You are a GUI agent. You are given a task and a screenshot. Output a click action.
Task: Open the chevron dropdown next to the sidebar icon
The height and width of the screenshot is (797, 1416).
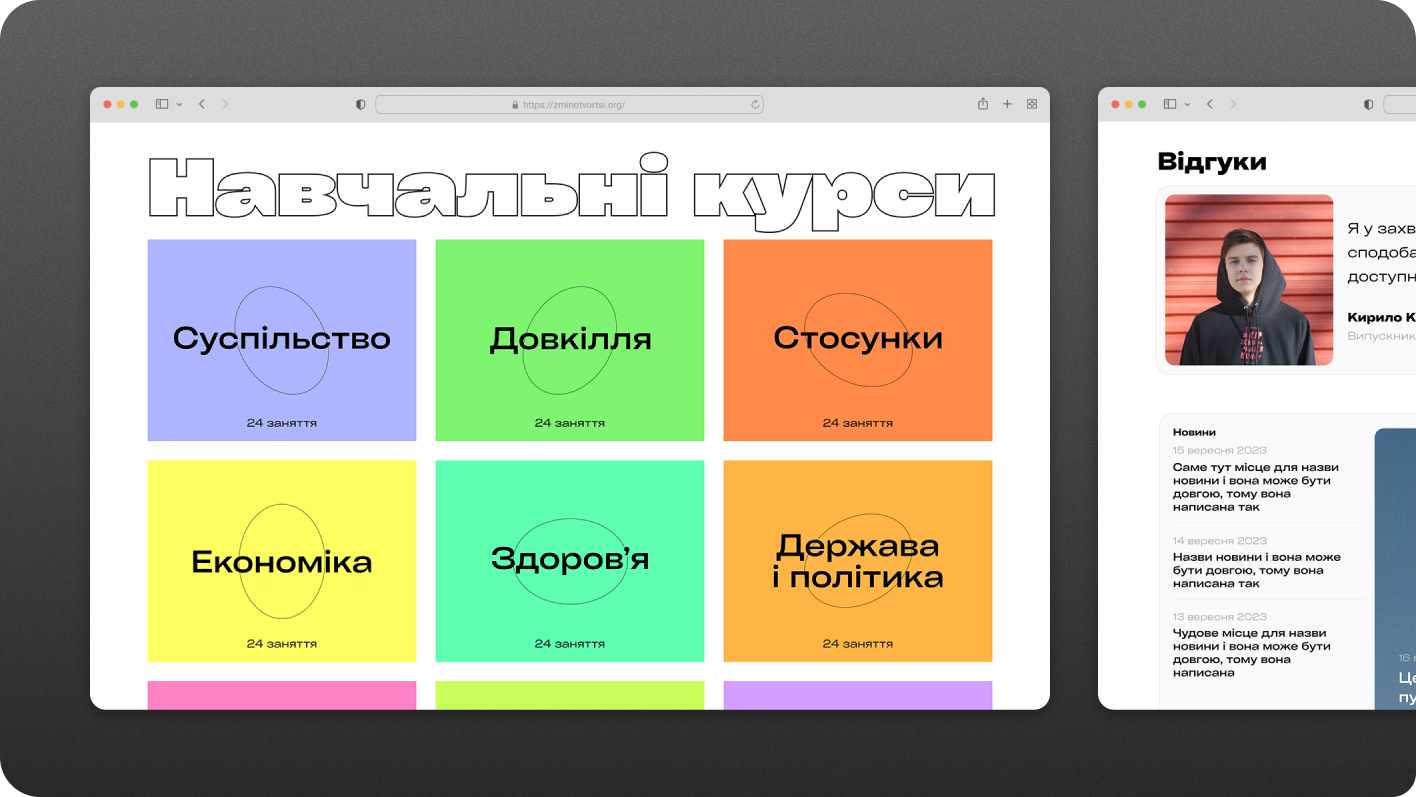click(x=177, y=103)
